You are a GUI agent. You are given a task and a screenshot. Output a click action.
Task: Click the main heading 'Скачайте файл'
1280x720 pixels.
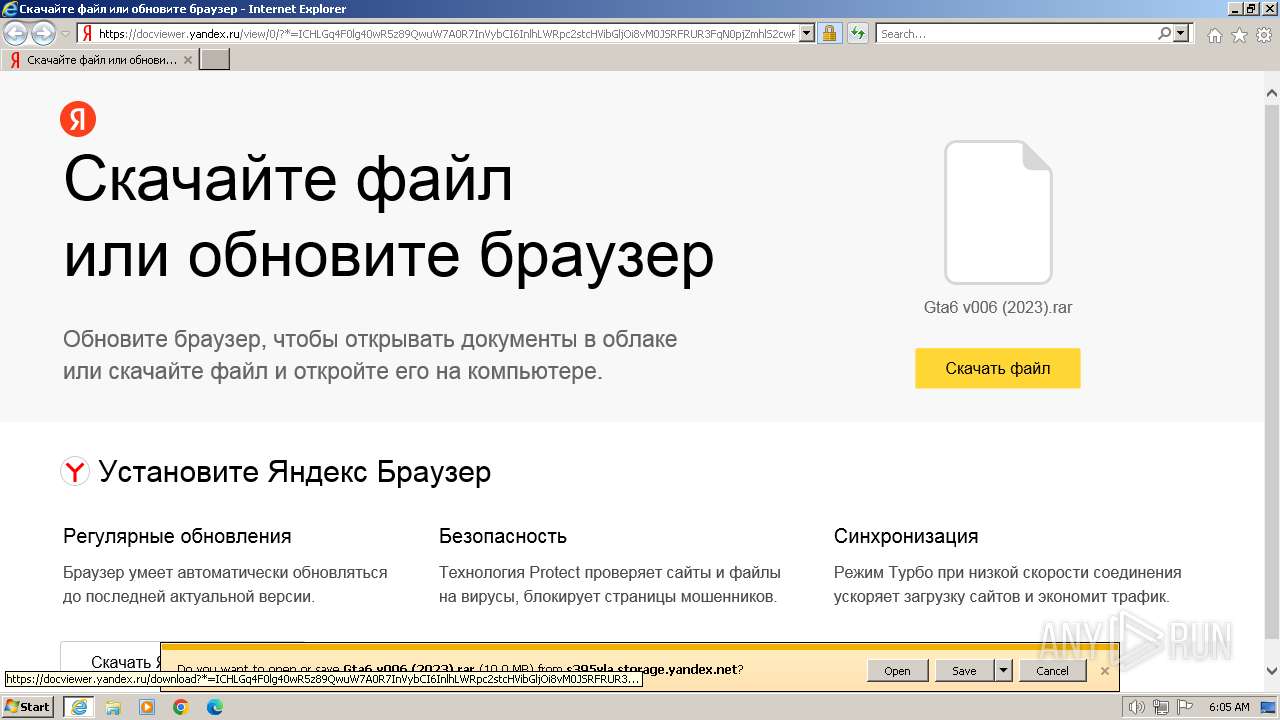[x=288, y=180]
